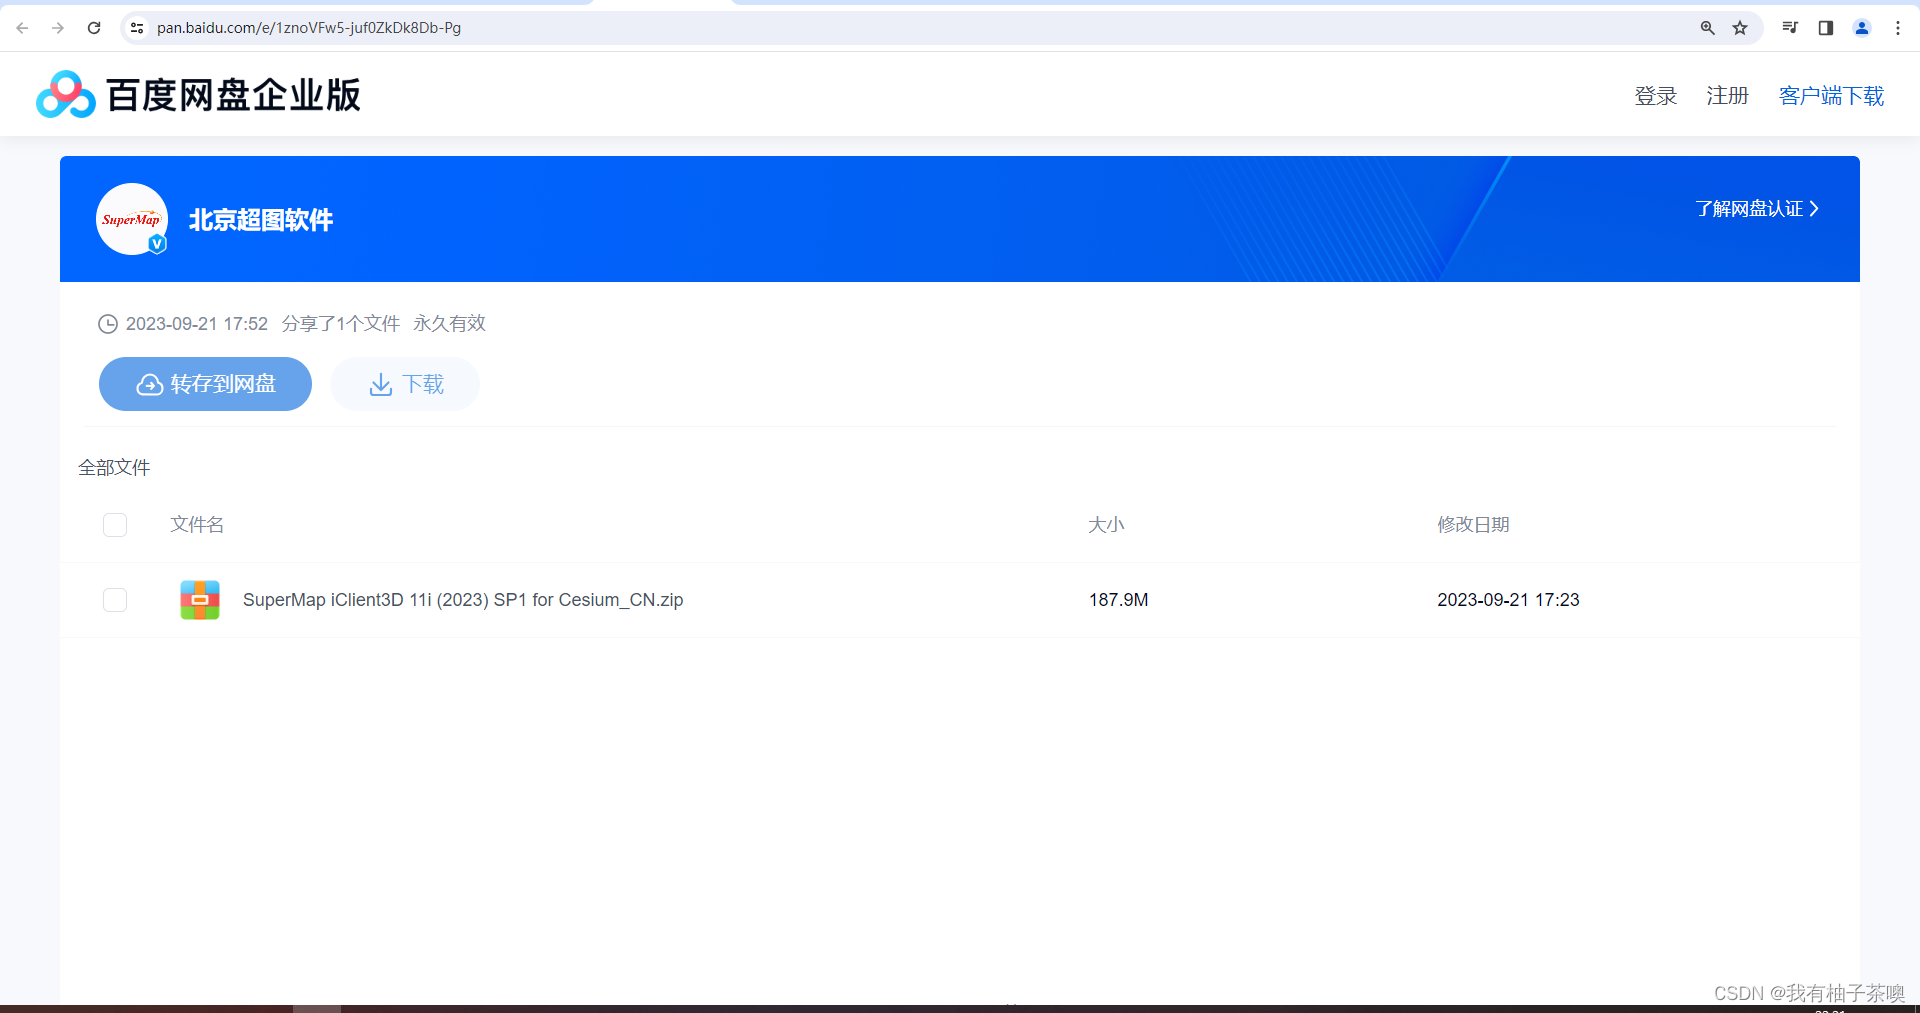The image size is (1920, 1013).
Task: Click the 转存到网盘 save button
Action: pyautogui.click(x=205, y=384)
